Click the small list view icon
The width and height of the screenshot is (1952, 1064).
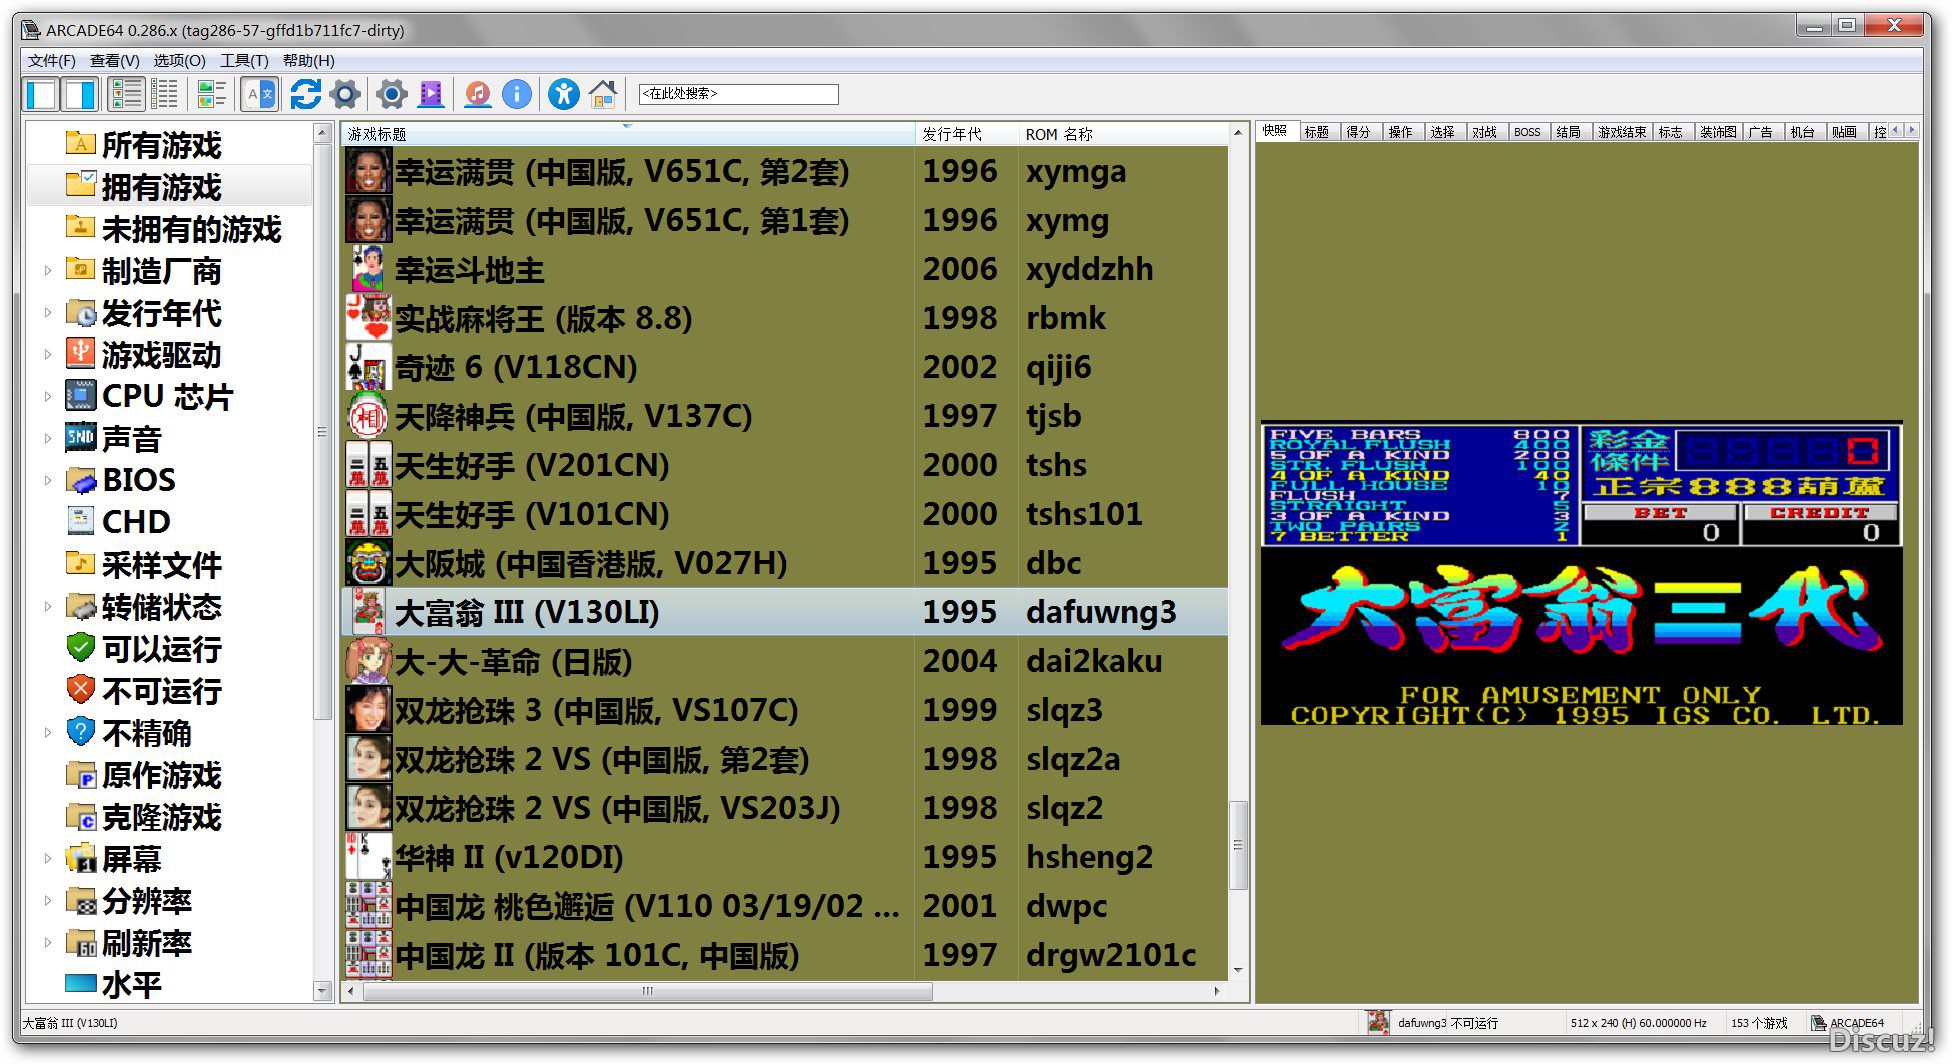point(164,95)
